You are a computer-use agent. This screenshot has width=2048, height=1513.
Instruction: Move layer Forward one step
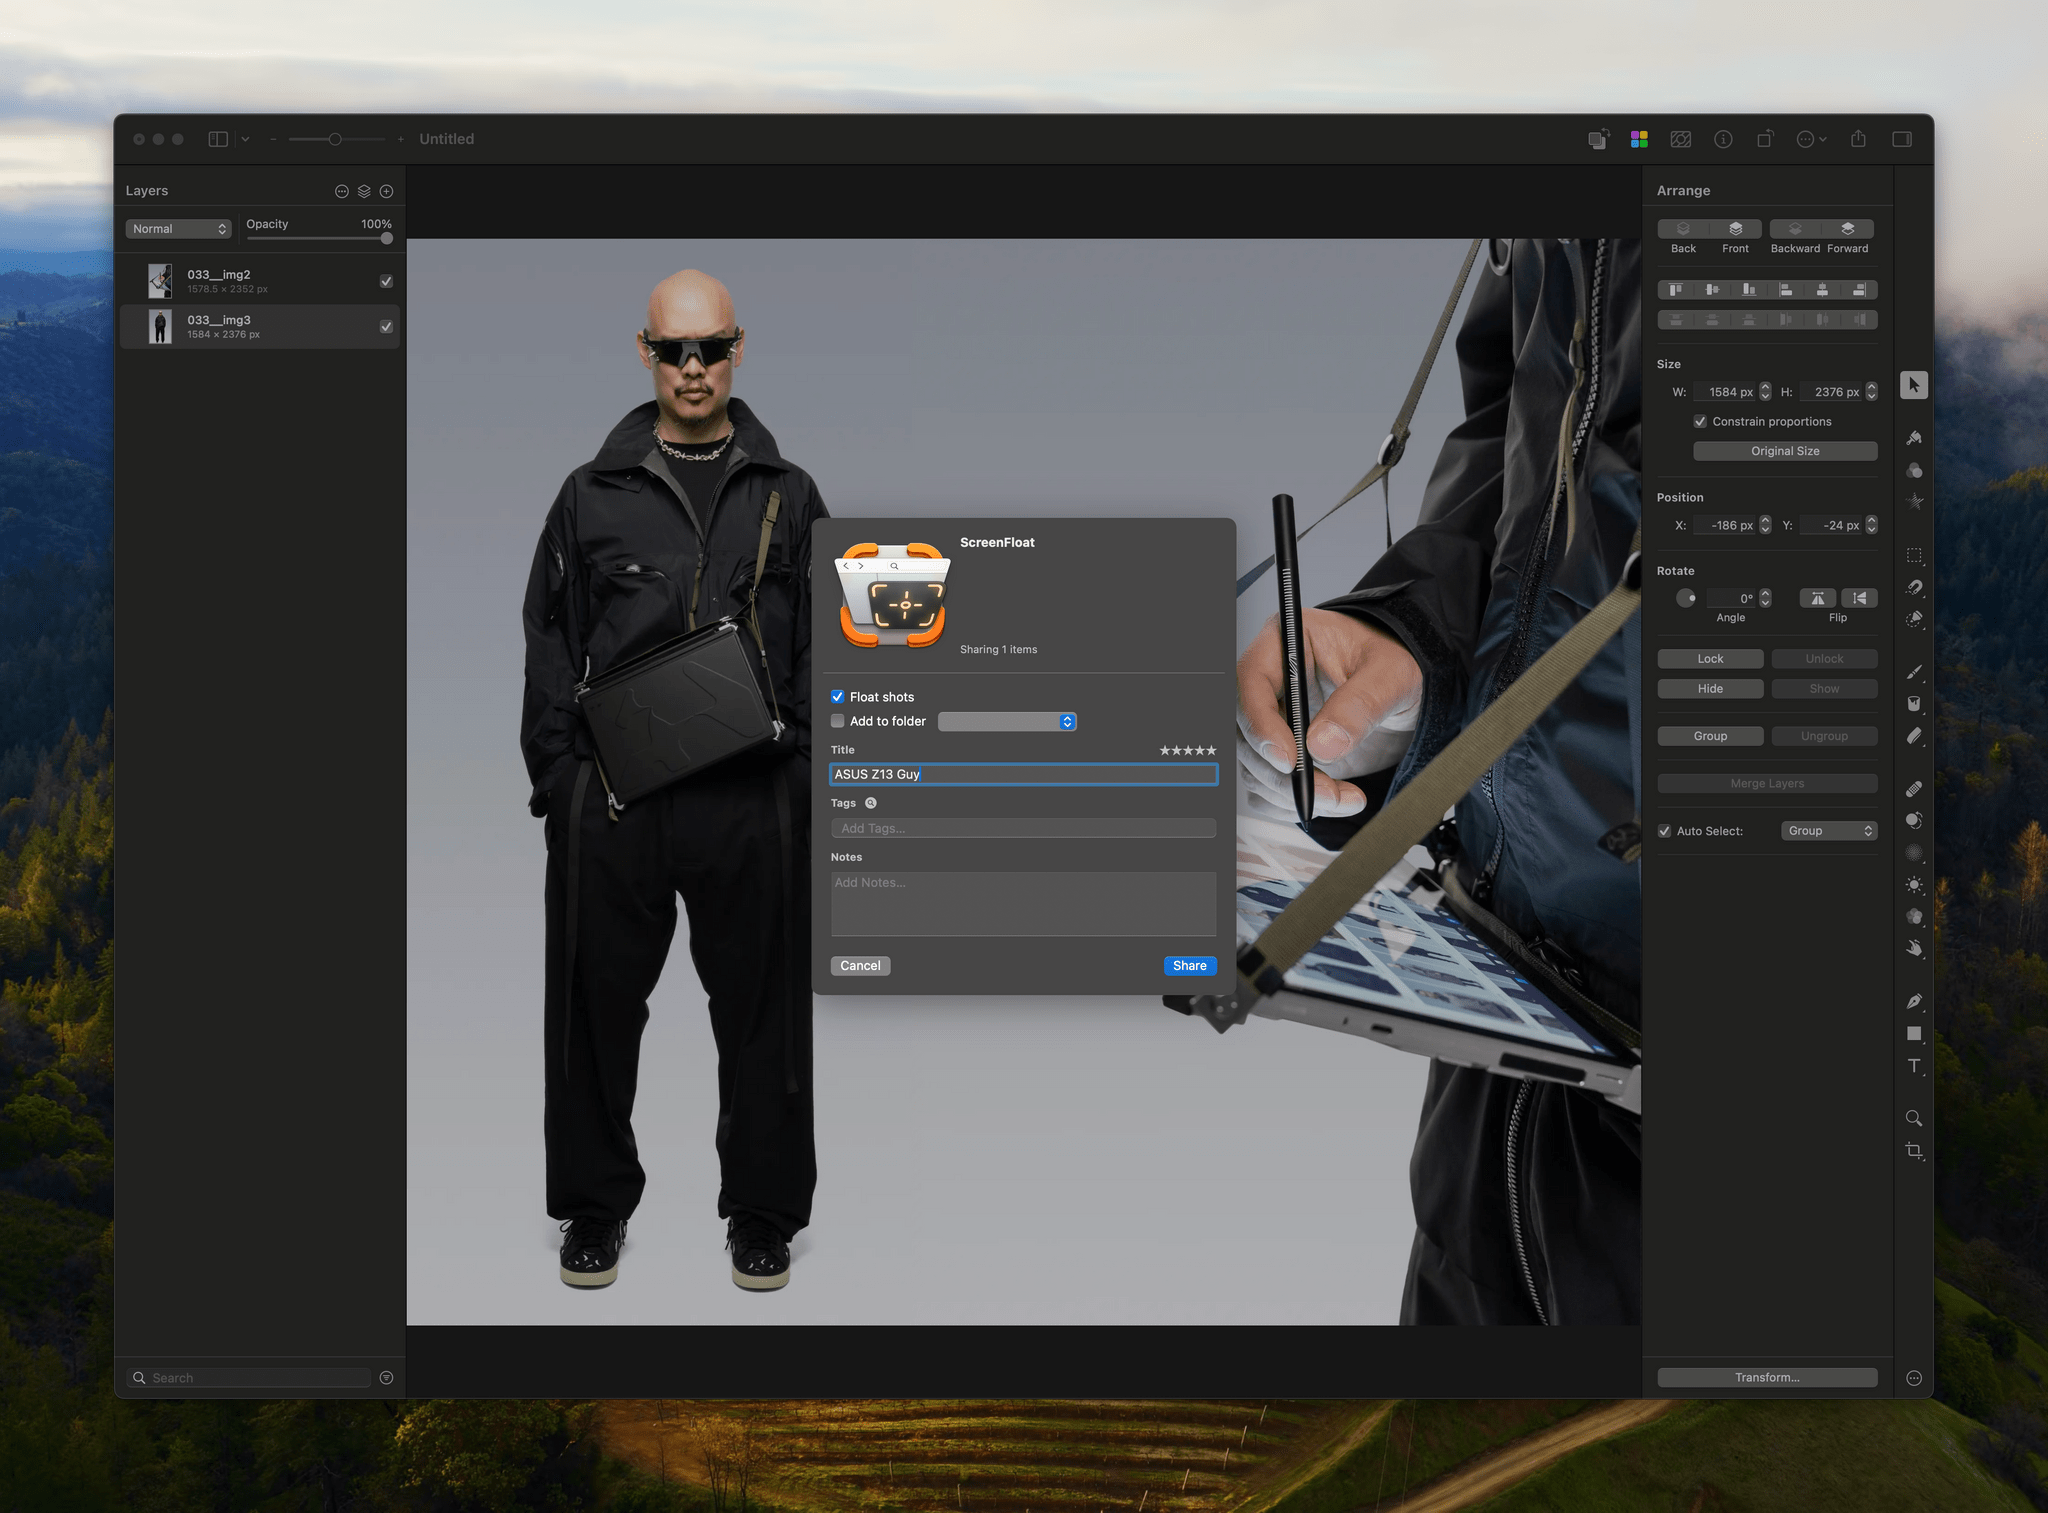tap(1848, 229)
